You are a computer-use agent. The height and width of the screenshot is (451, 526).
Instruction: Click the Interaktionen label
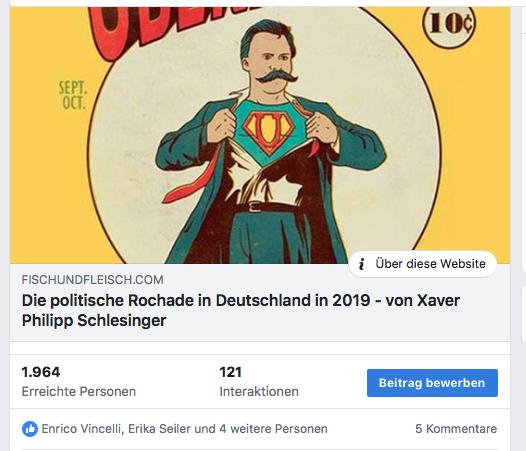click(x=259, y=392)
